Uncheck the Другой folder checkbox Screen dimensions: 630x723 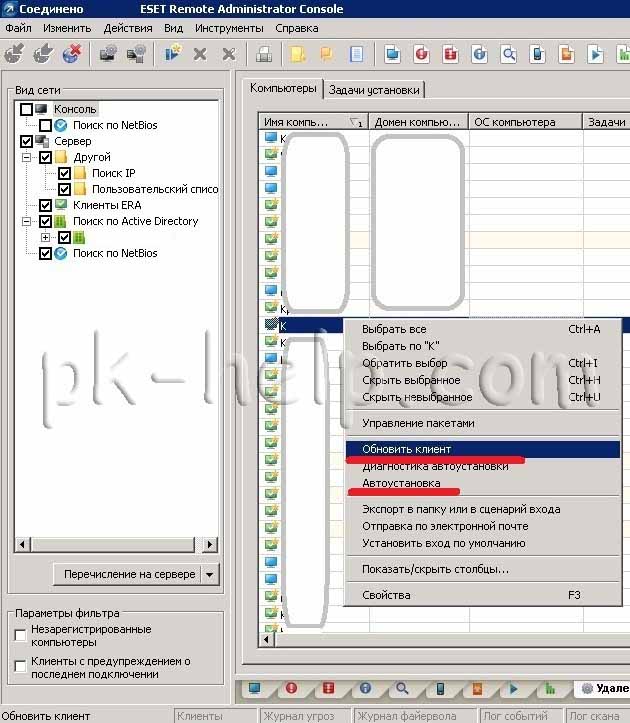coord(45,157)
